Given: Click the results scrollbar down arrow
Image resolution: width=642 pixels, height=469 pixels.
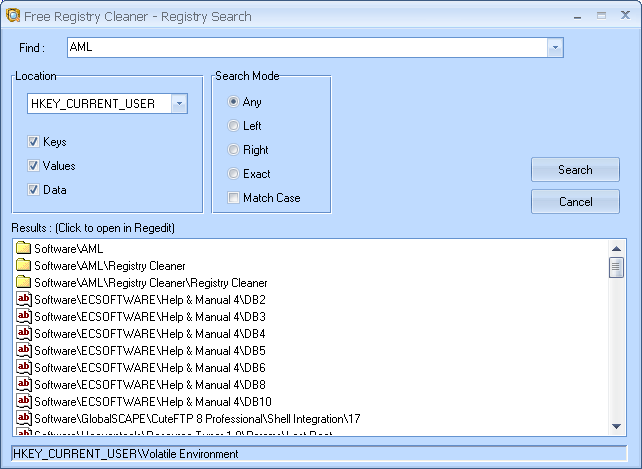Looking at the screenshot, I should click(x=616, y=426).
